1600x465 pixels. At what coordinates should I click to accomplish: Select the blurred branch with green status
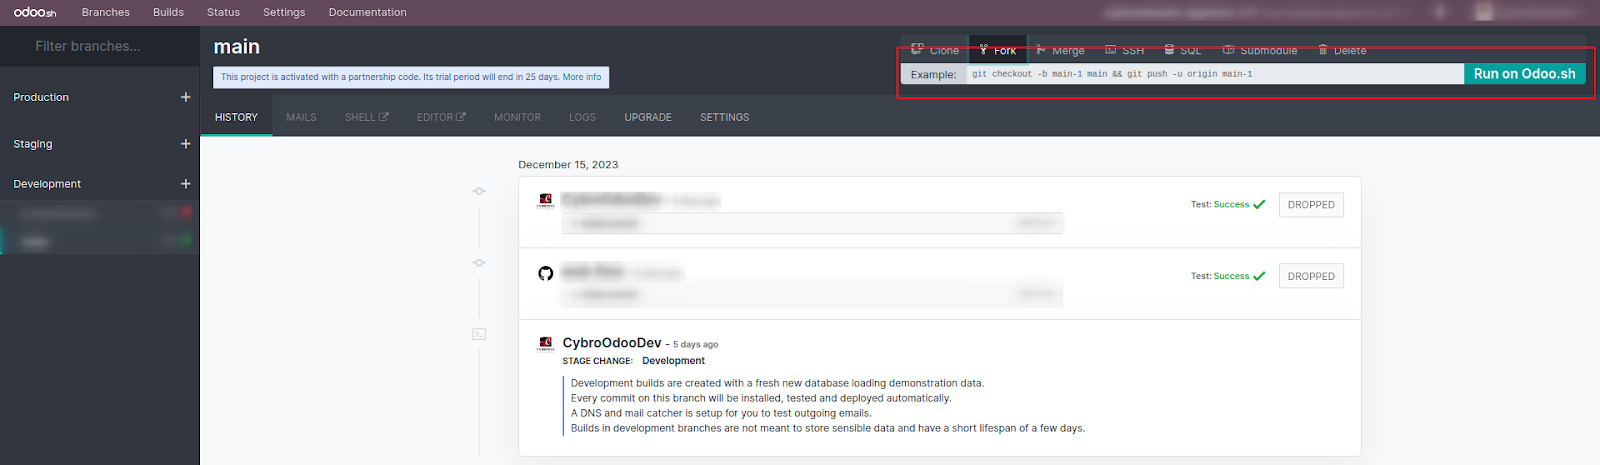click(100, 241)
